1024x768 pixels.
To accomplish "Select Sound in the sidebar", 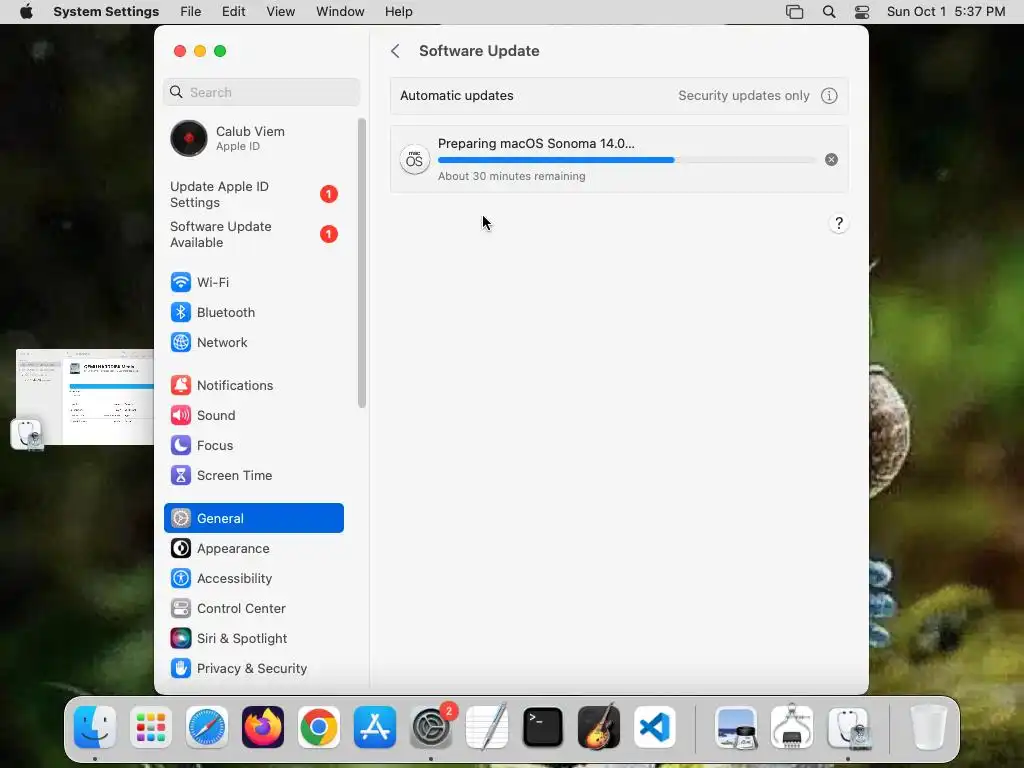I will tap(253, 415).
